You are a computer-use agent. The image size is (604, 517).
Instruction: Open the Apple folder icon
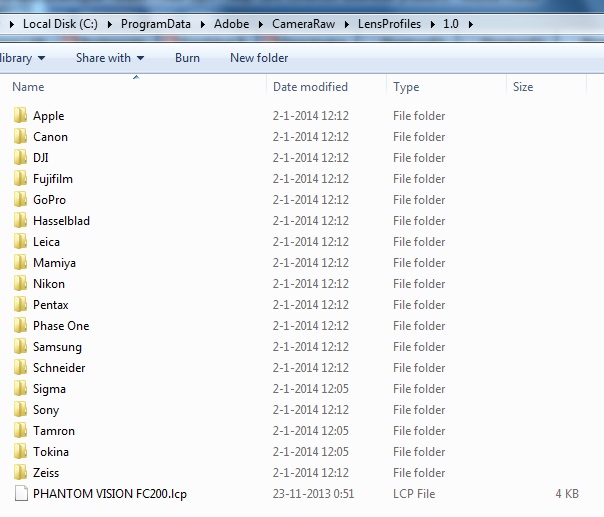pyautogui.click(x=20, y=116)
